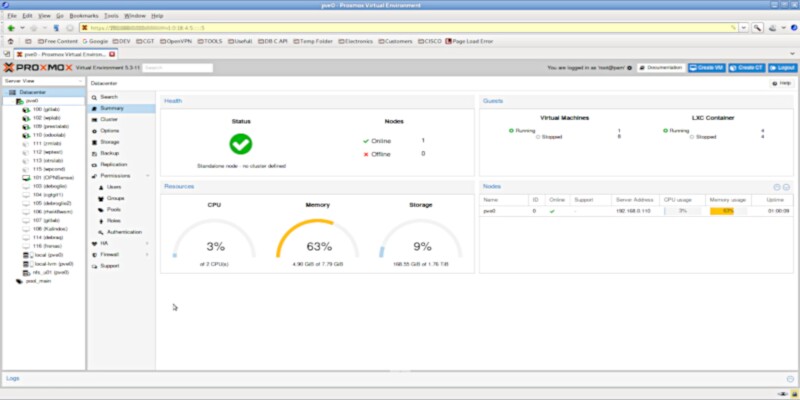Click the green back arrow button
Viewport: 800px width, 400px height.
[11, 28]
